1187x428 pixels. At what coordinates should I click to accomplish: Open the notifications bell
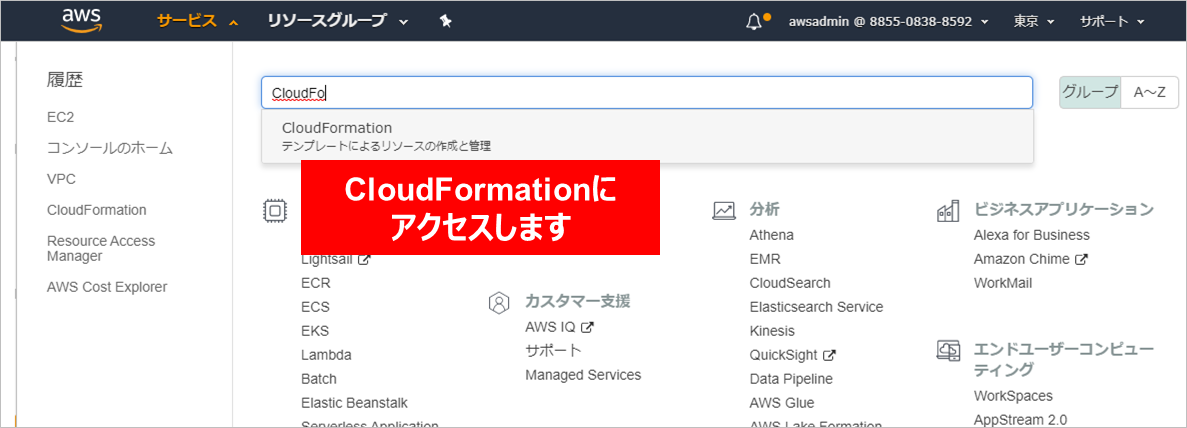pos(755,21)
